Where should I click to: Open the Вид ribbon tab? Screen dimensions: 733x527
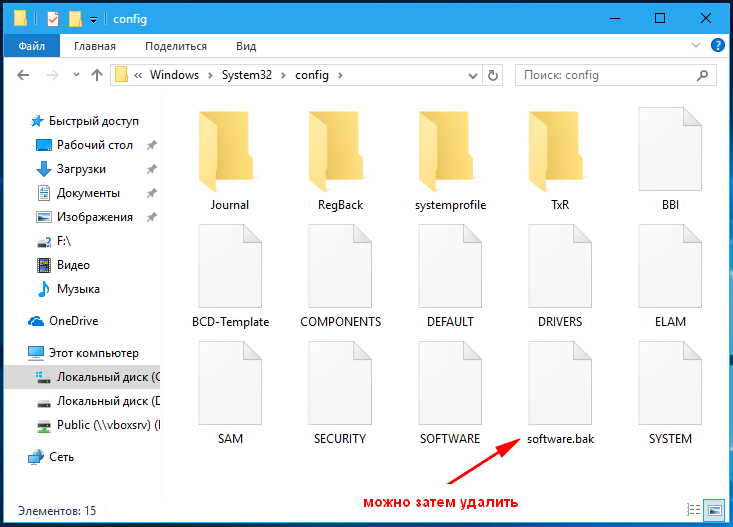coord(246,46)
